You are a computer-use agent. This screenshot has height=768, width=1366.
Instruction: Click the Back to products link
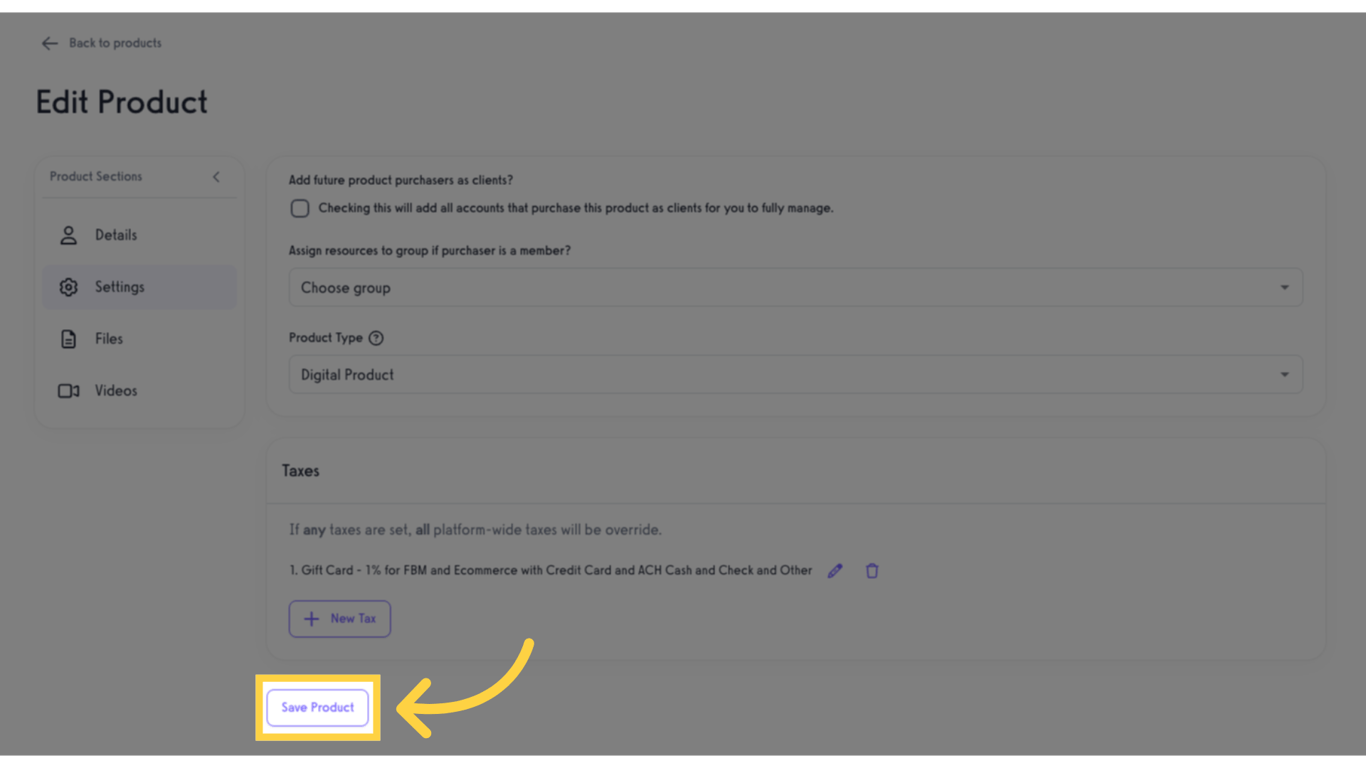tap(114, 43)
